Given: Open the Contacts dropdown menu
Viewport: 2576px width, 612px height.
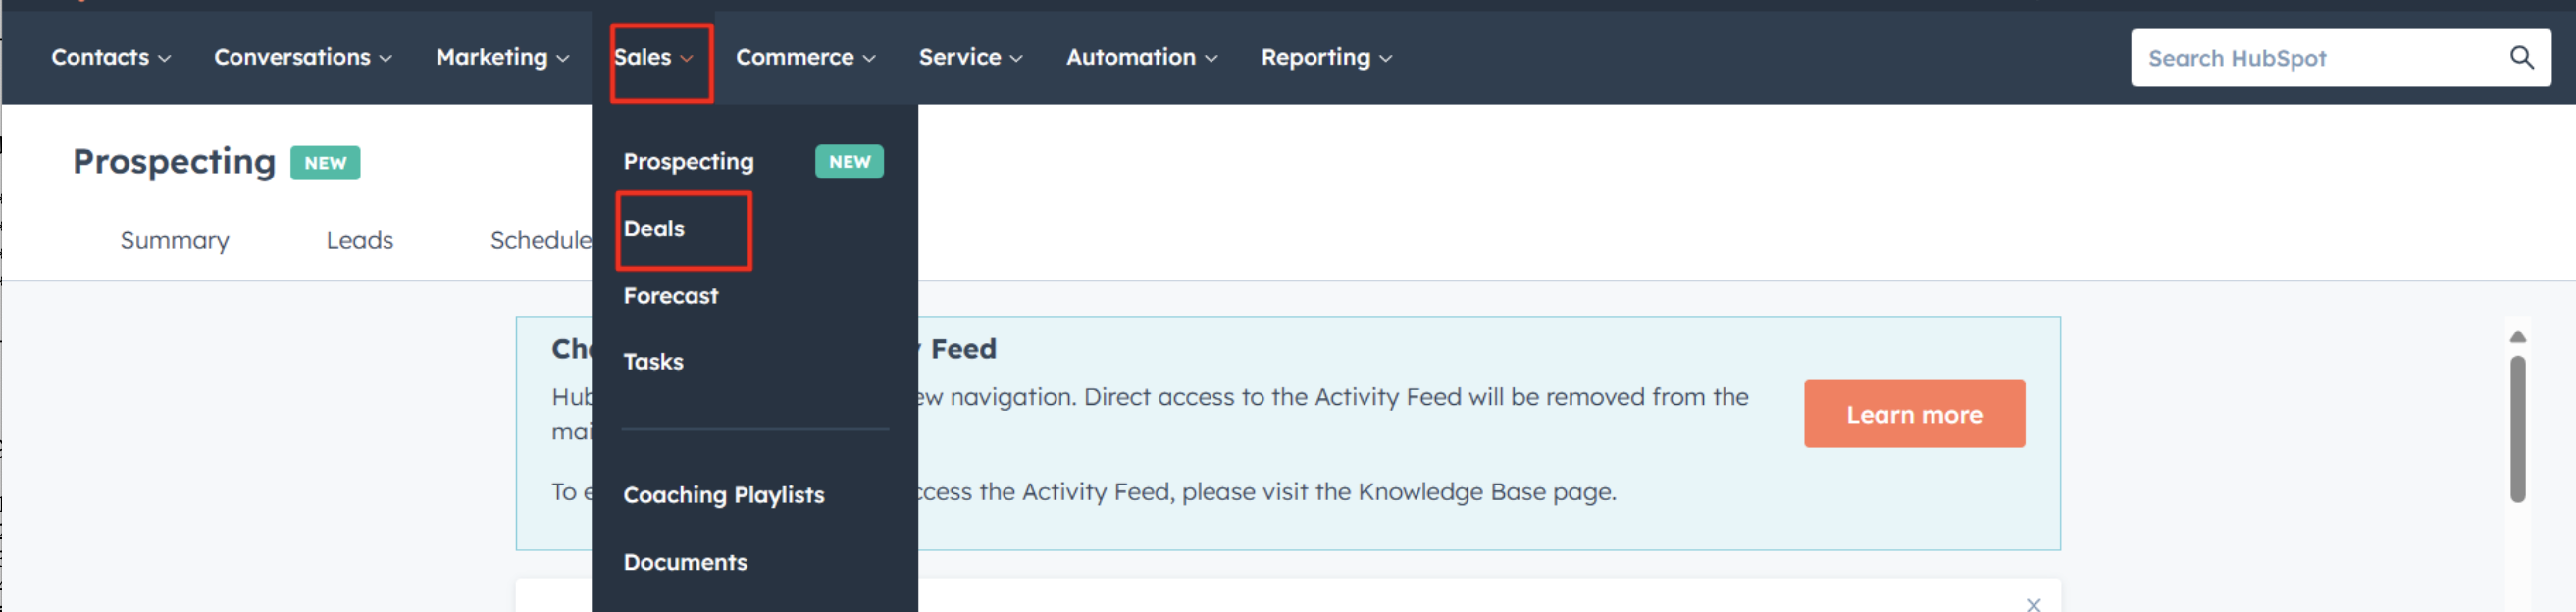Looking at the screenshot, I should 111,57.
